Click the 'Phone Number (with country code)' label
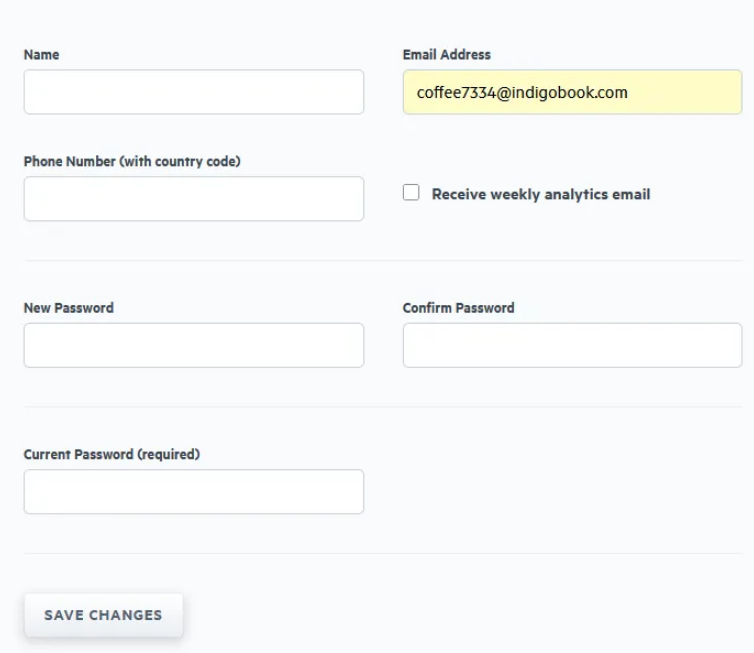Image resolution: width=754 pixels, height=653 pixels. pyautogui.click(x=132, y=161)
